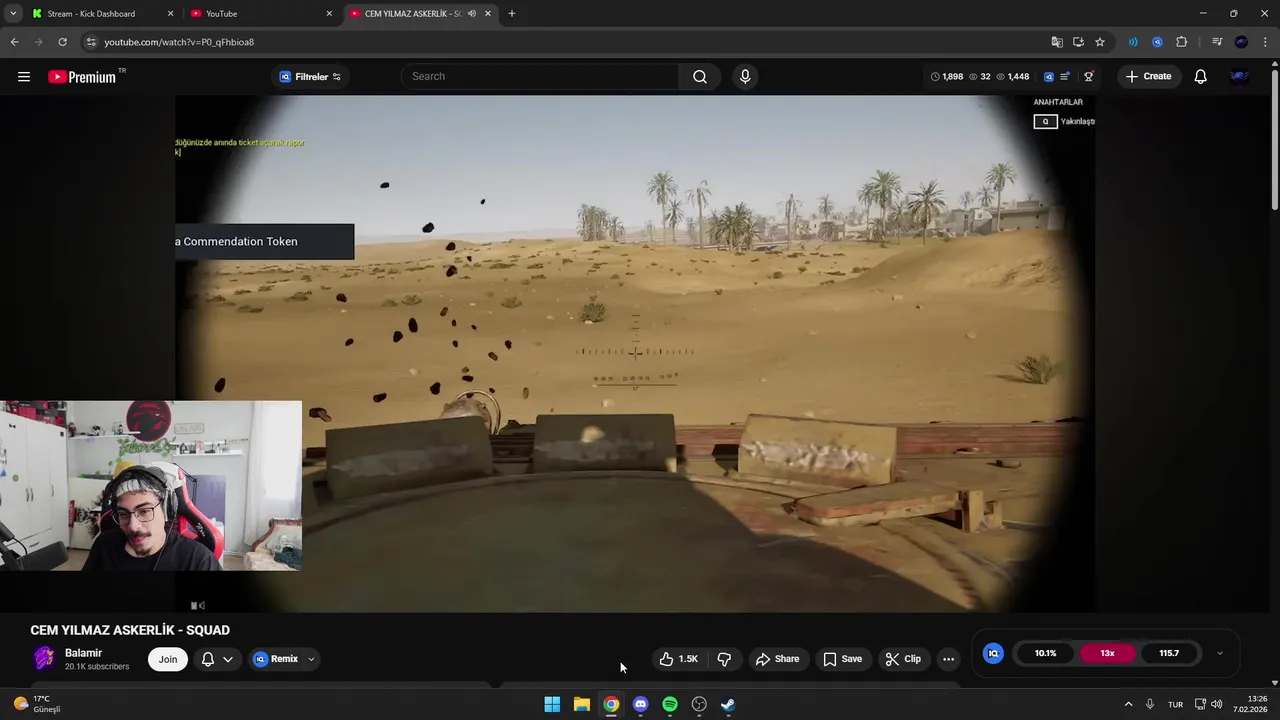
Task: Open Discord from the taskbar
Action: coord(641,704)
